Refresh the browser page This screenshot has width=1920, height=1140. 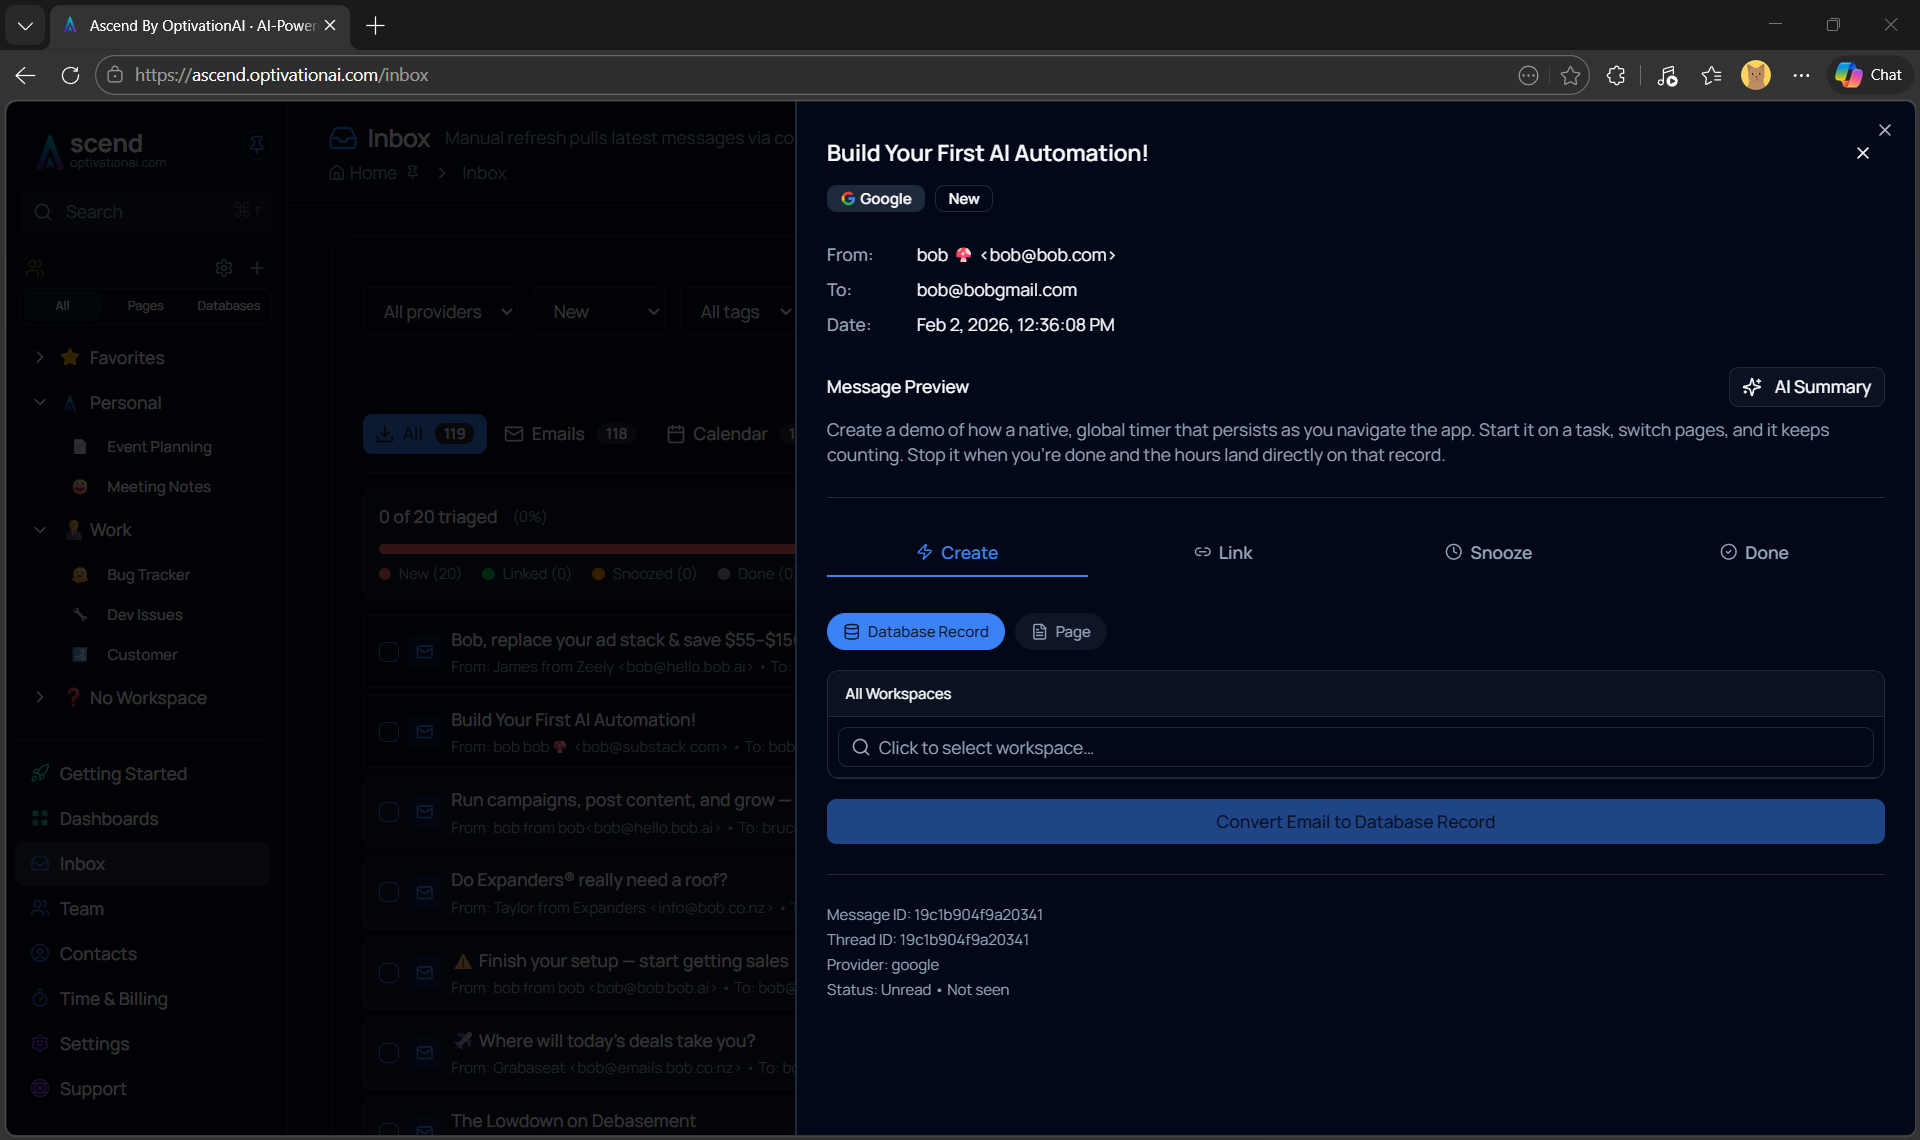[x=70, y=75]
